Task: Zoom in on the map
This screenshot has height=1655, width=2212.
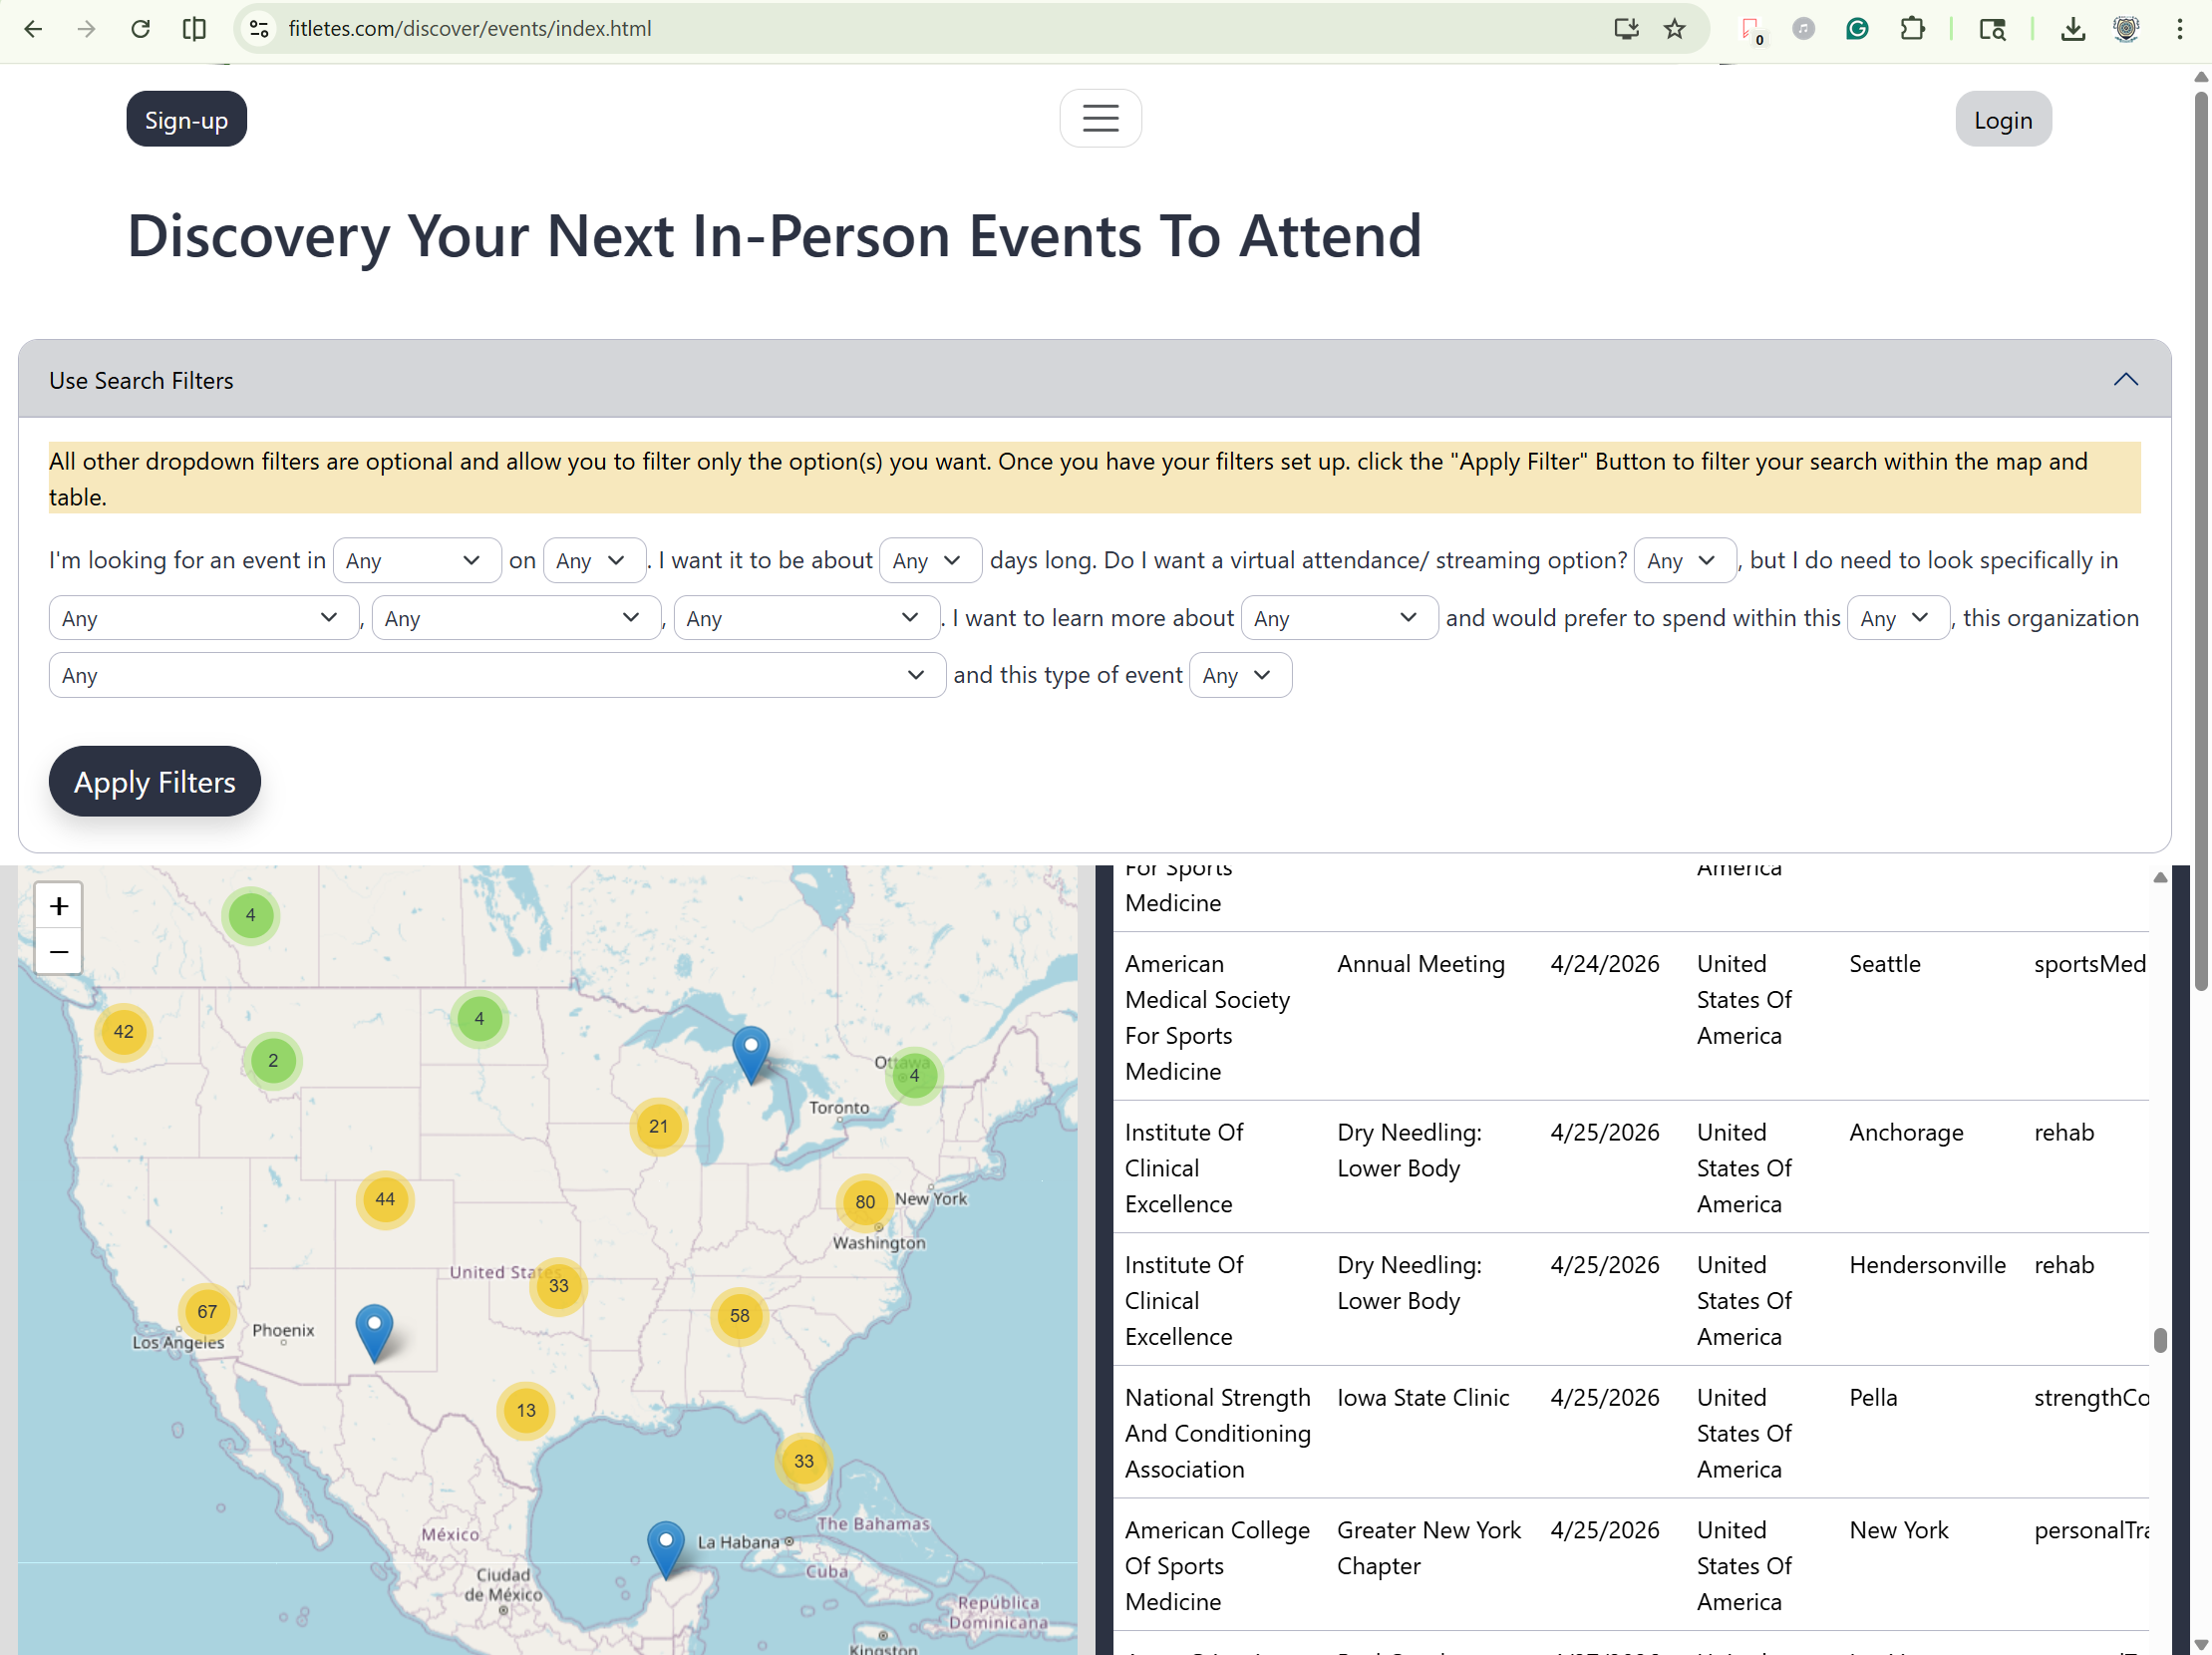Action: (59, 906)
